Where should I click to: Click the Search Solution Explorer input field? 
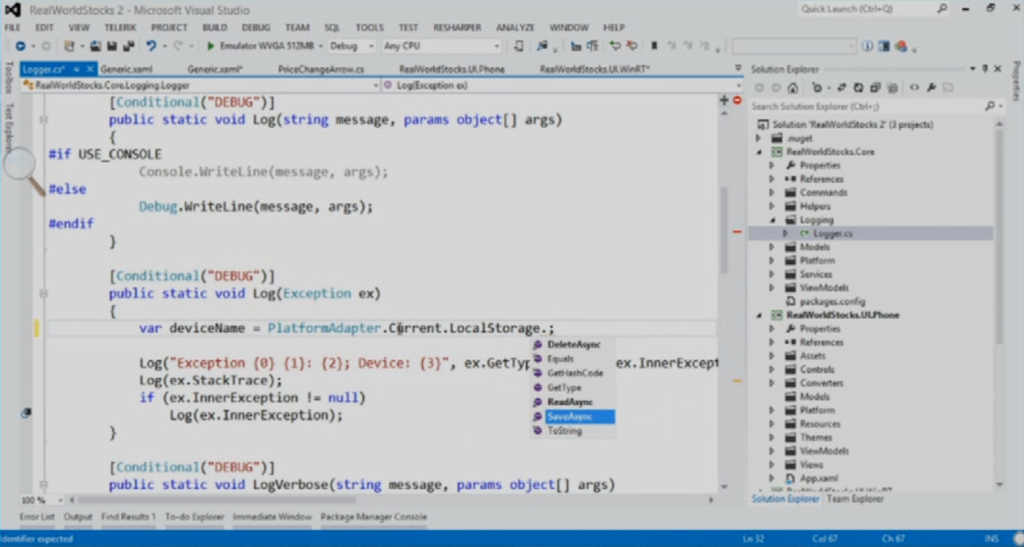865,106
